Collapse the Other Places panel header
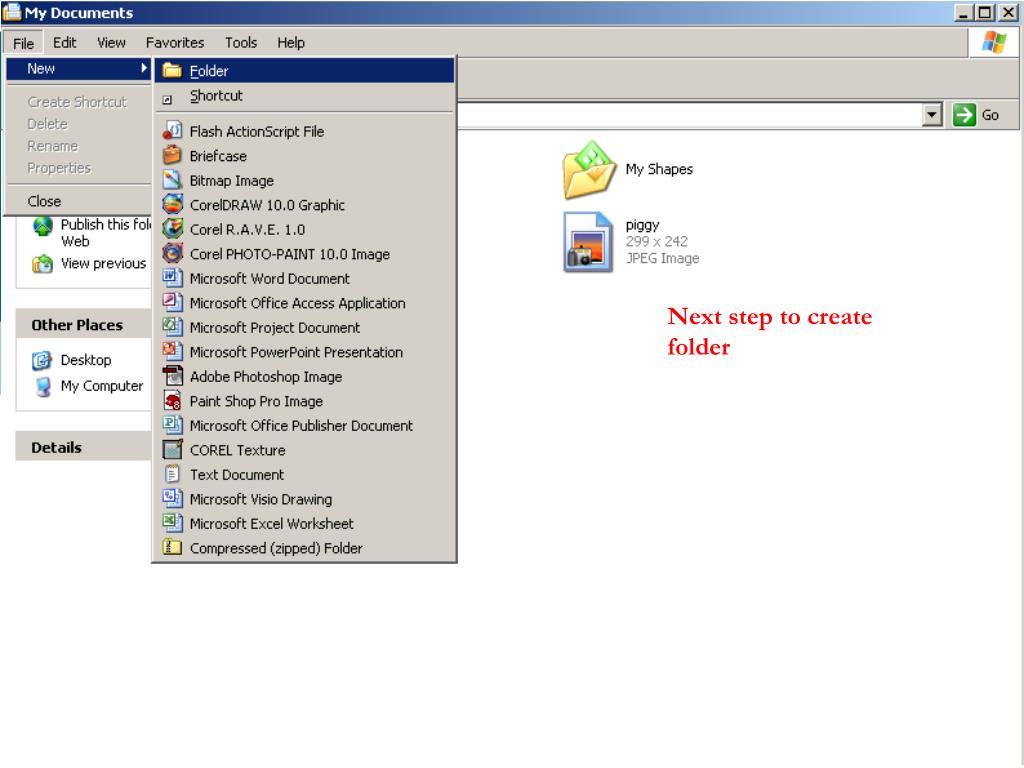Screen dimensions: 1024x768 coord(83,325)
